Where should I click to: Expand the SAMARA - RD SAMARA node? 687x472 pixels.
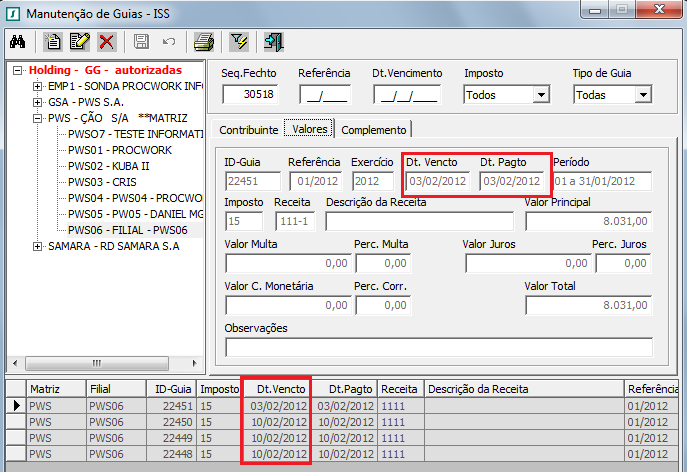38,246
